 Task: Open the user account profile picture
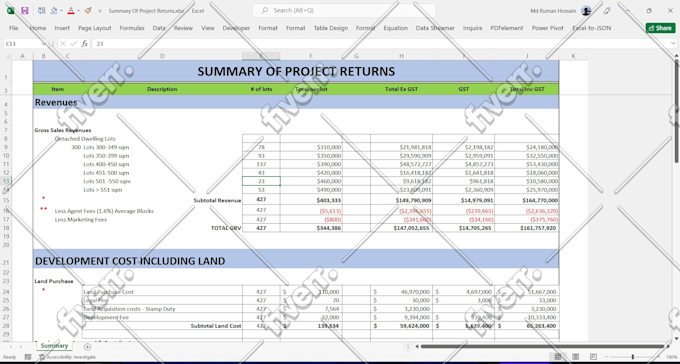586,11
